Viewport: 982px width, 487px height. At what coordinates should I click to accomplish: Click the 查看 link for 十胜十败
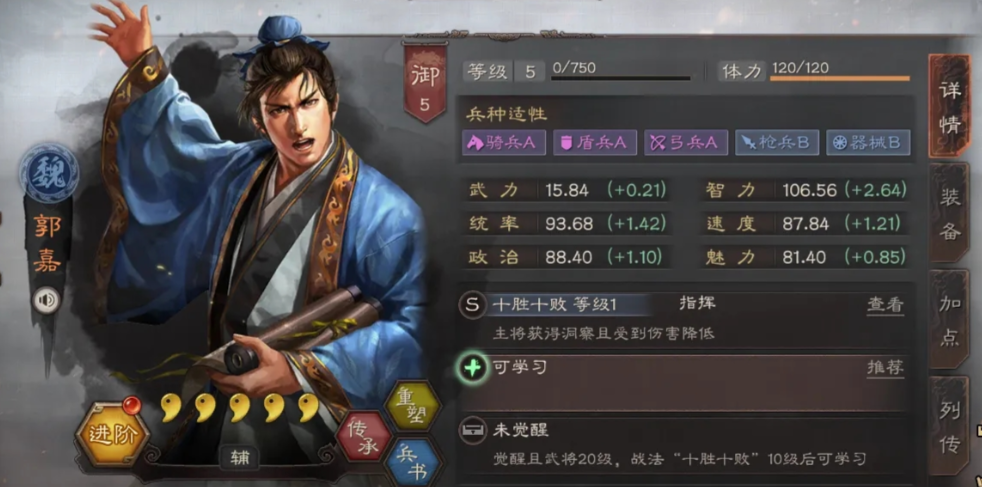886,305
